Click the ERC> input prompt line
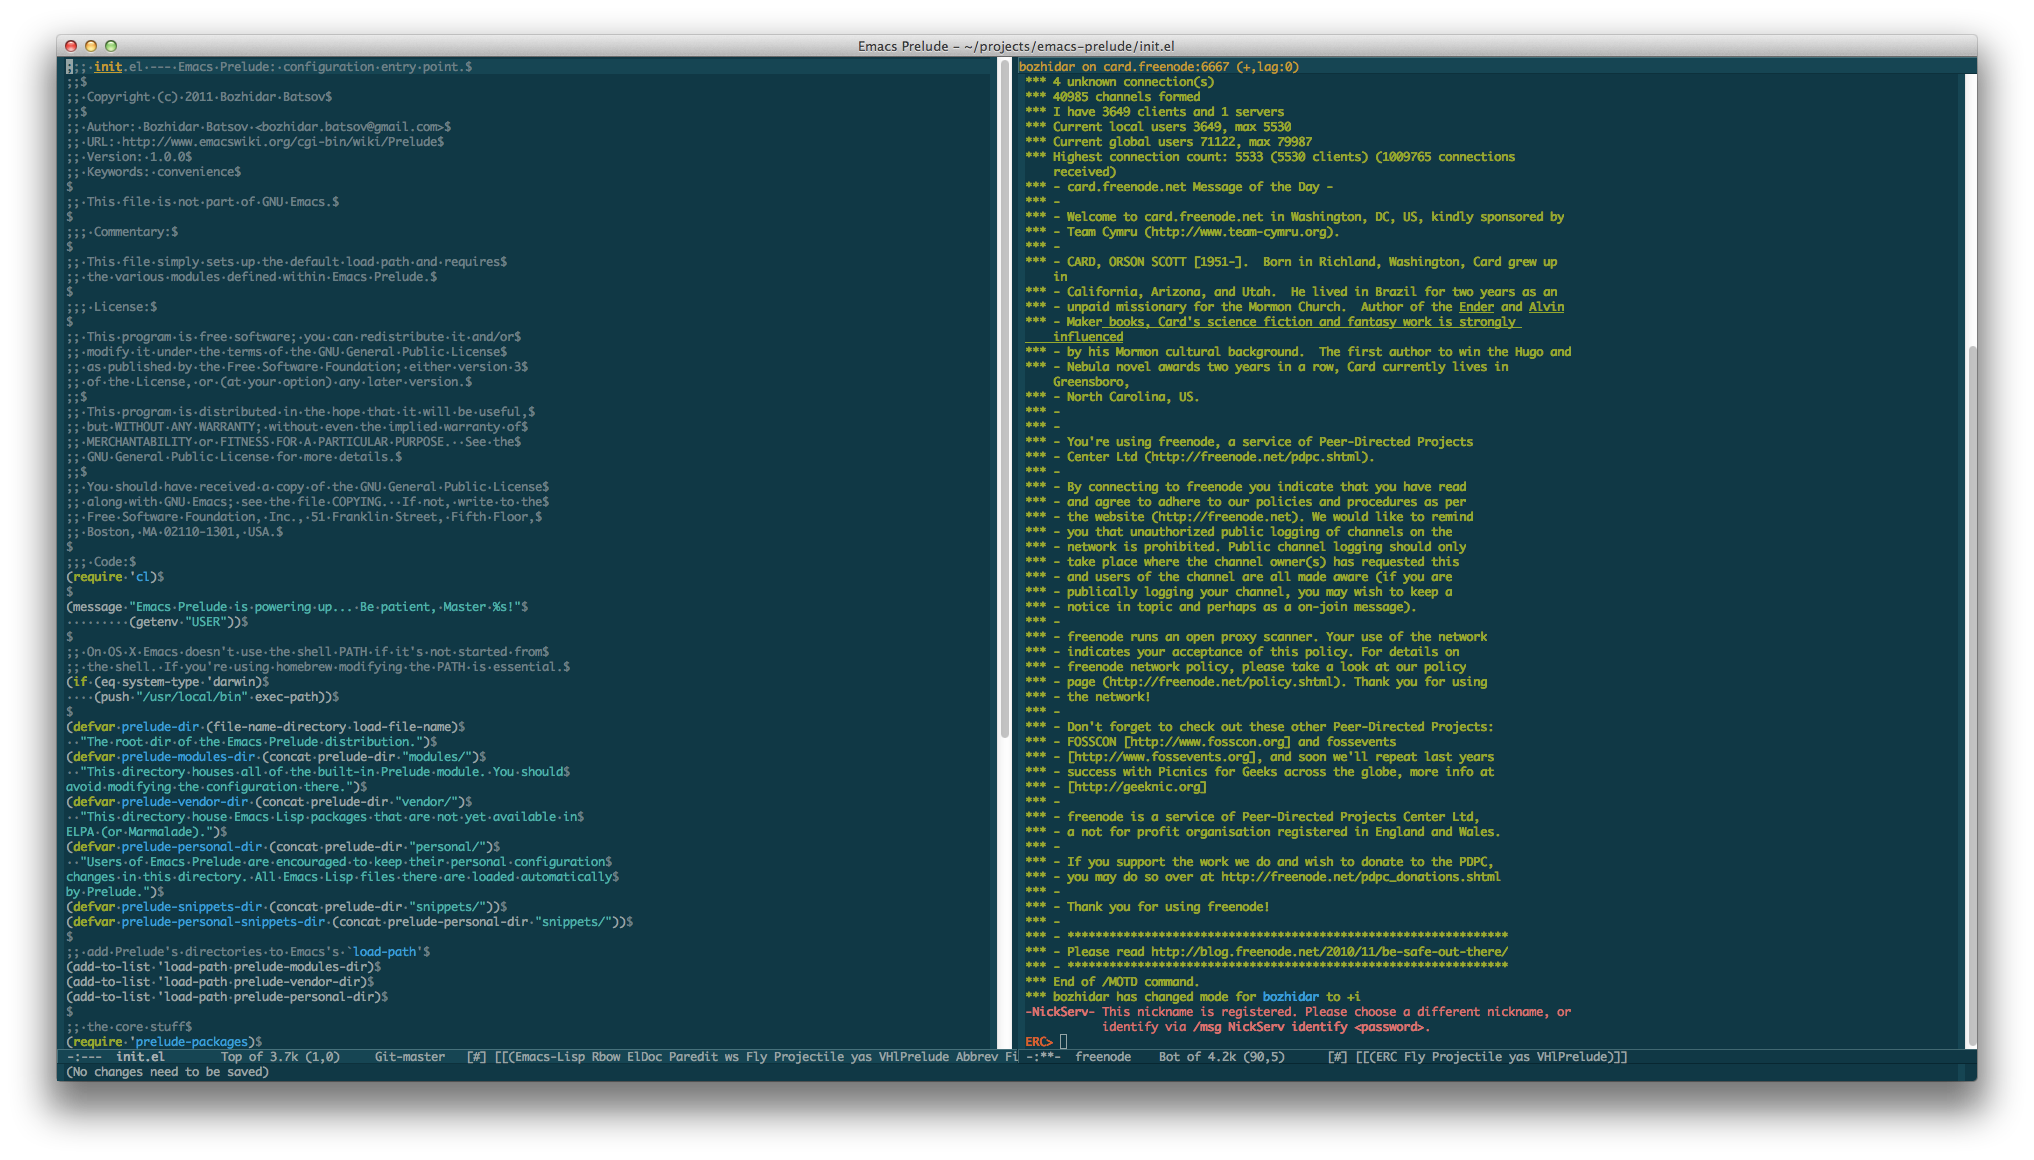Screen dimensions: 2034x1160 point(1064,1042)
